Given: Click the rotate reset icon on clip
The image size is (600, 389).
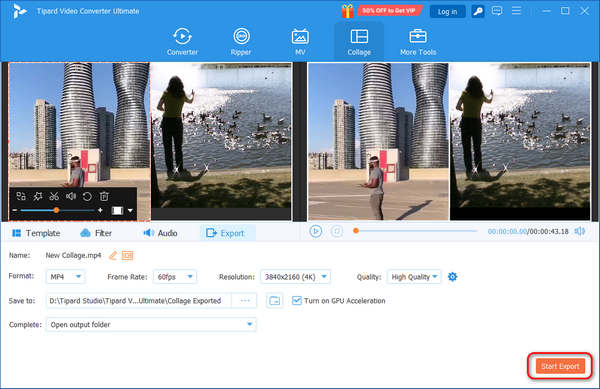Looking at the screenshot, I should point(87,196).
